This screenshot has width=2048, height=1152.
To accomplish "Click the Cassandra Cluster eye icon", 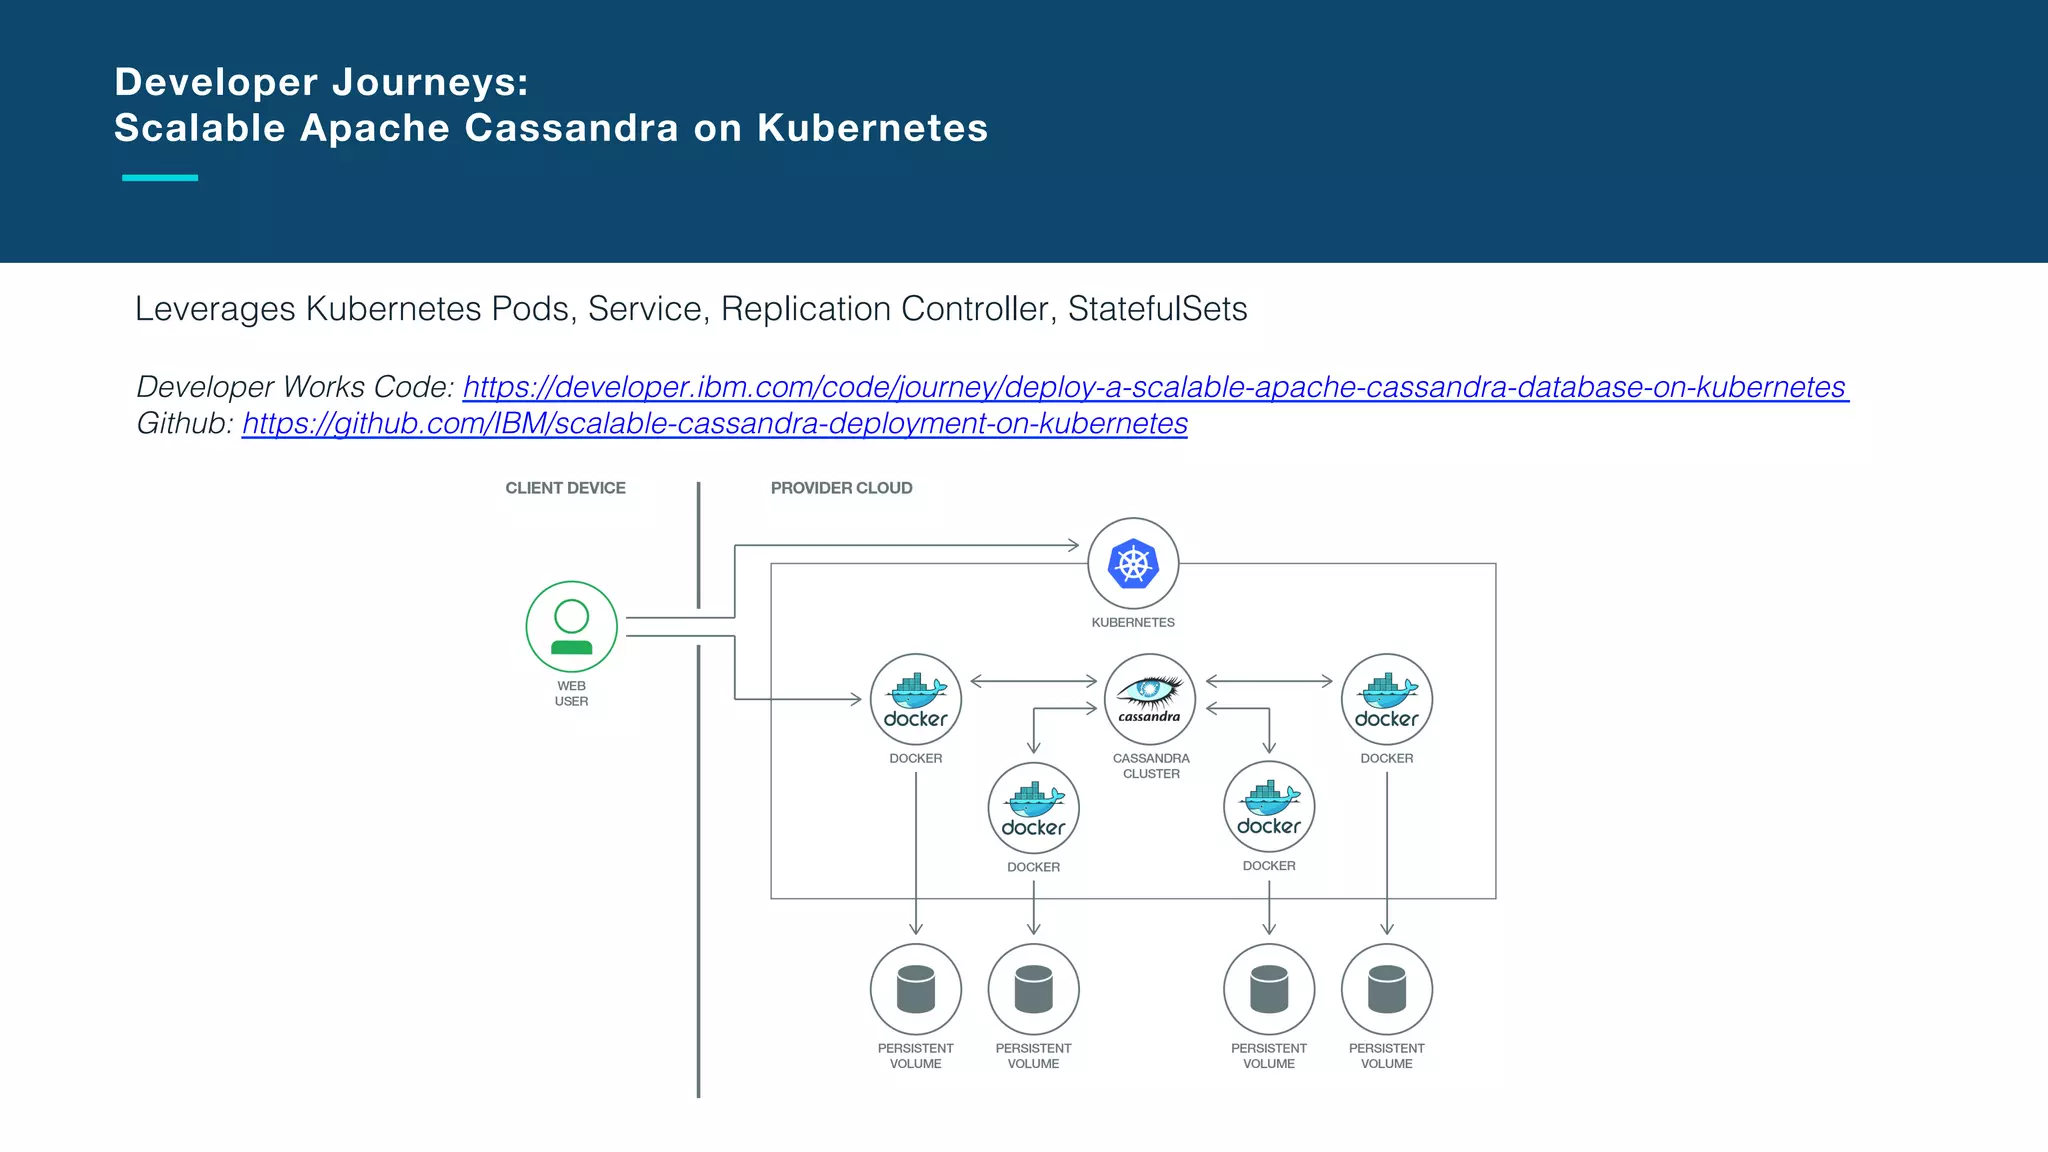I will pyautogui.click(x=1150, y=699).
